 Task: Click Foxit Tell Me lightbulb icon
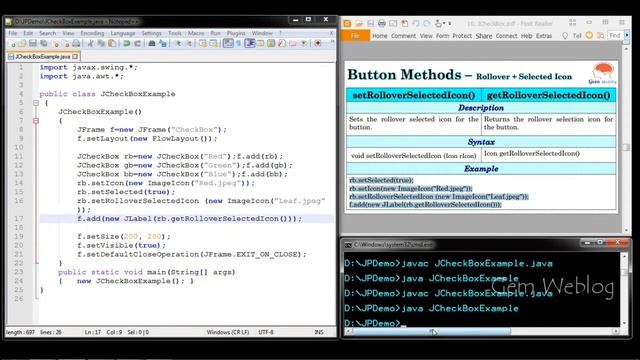565,36
